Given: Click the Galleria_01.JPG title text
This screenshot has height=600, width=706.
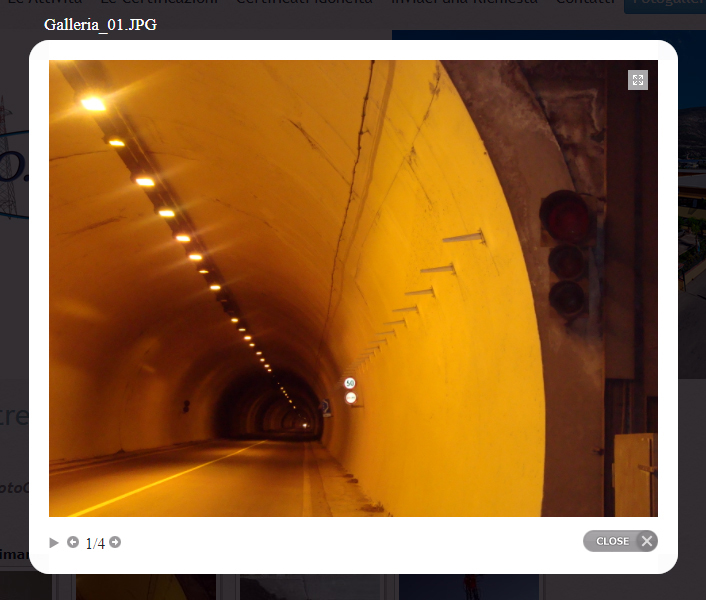Looking at the screenshot, I should [100, 25].
